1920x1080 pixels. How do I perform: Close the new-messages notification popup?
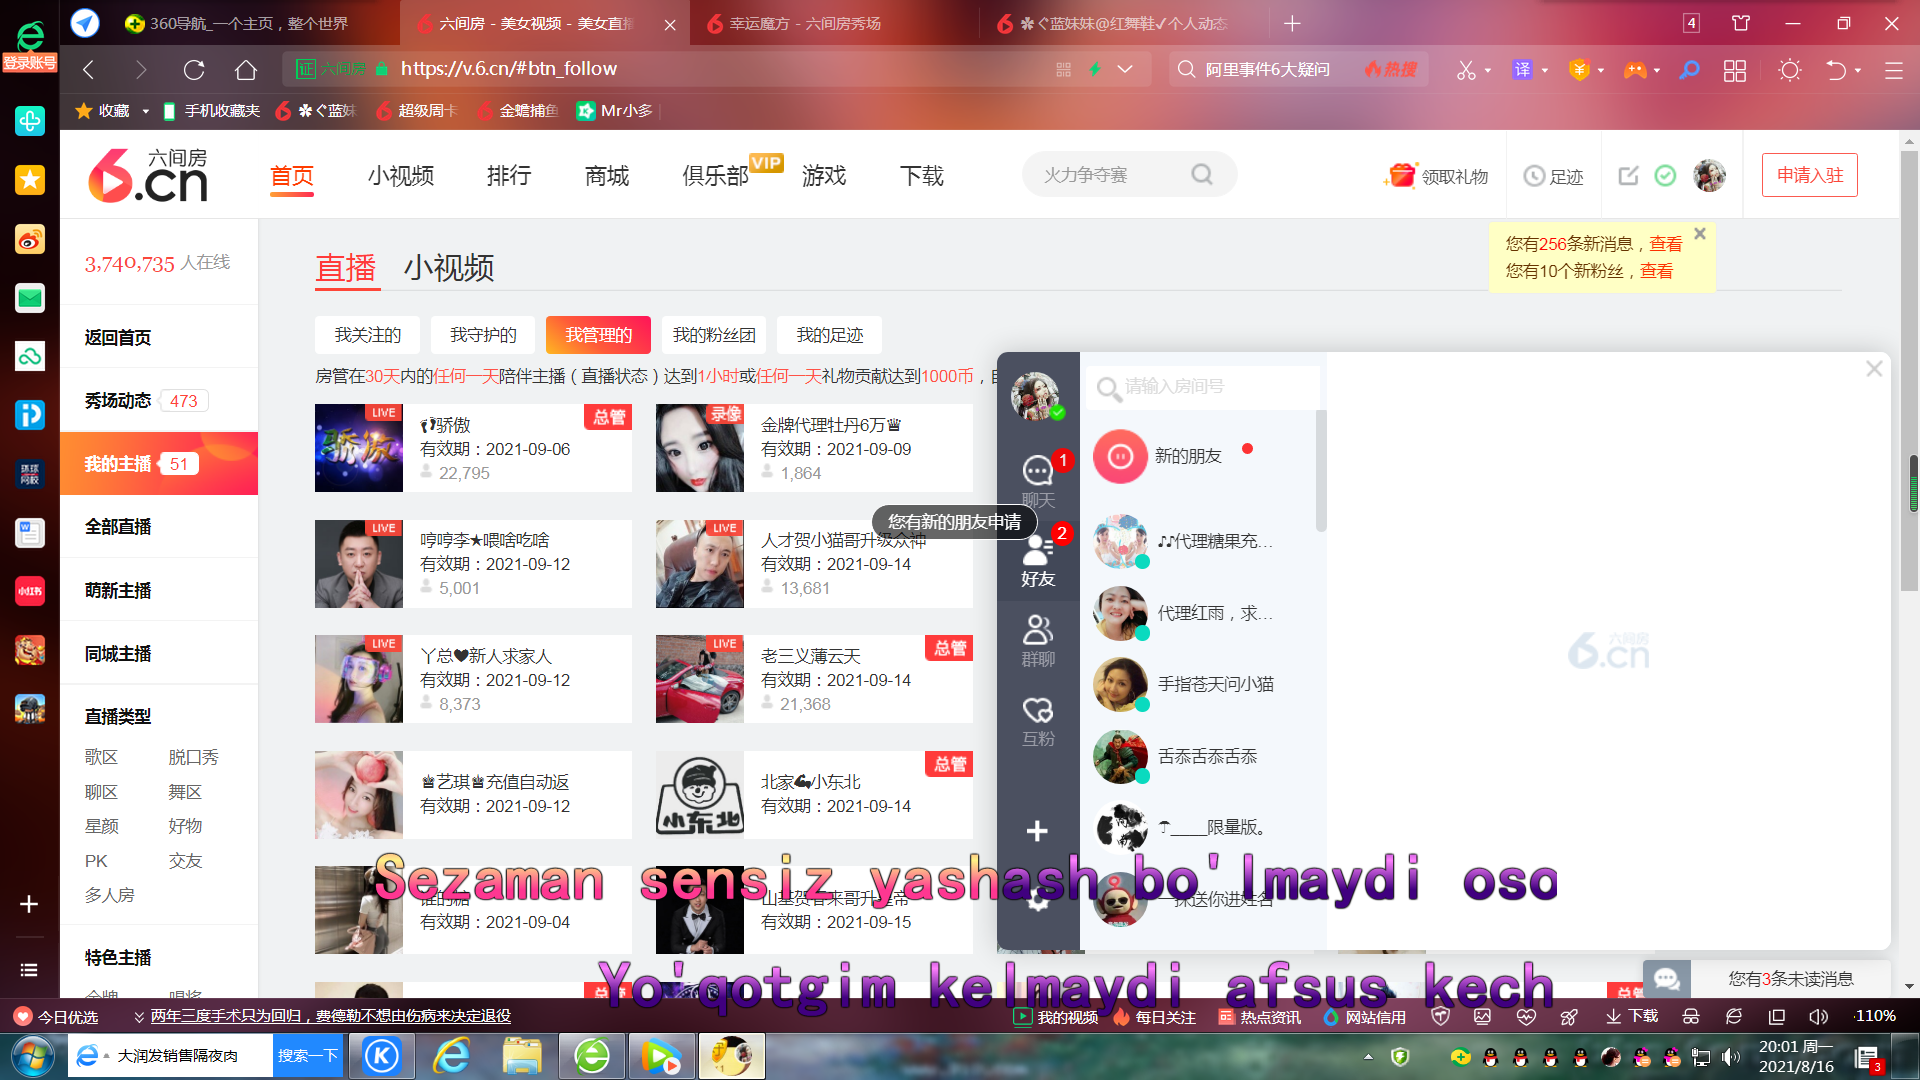point(1700,233)
